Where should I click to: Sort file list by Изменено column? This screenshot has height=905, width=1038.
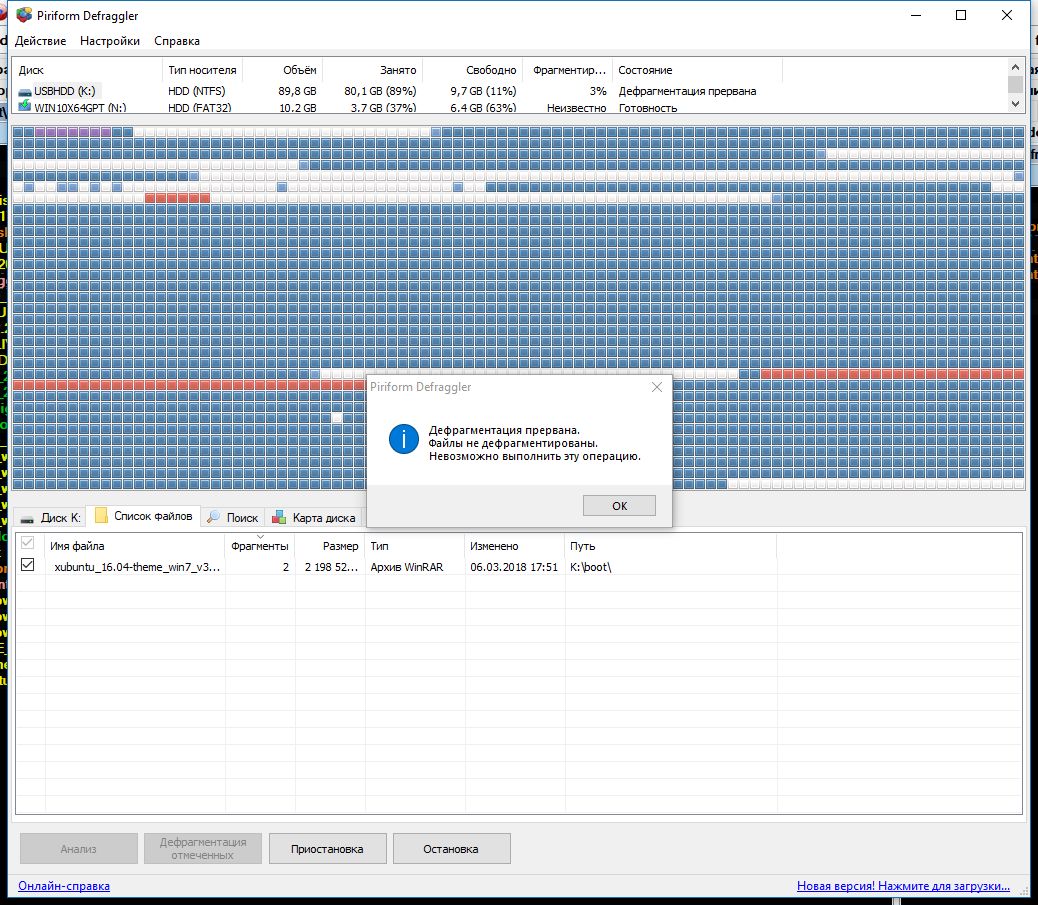click(x=515, y=546)
